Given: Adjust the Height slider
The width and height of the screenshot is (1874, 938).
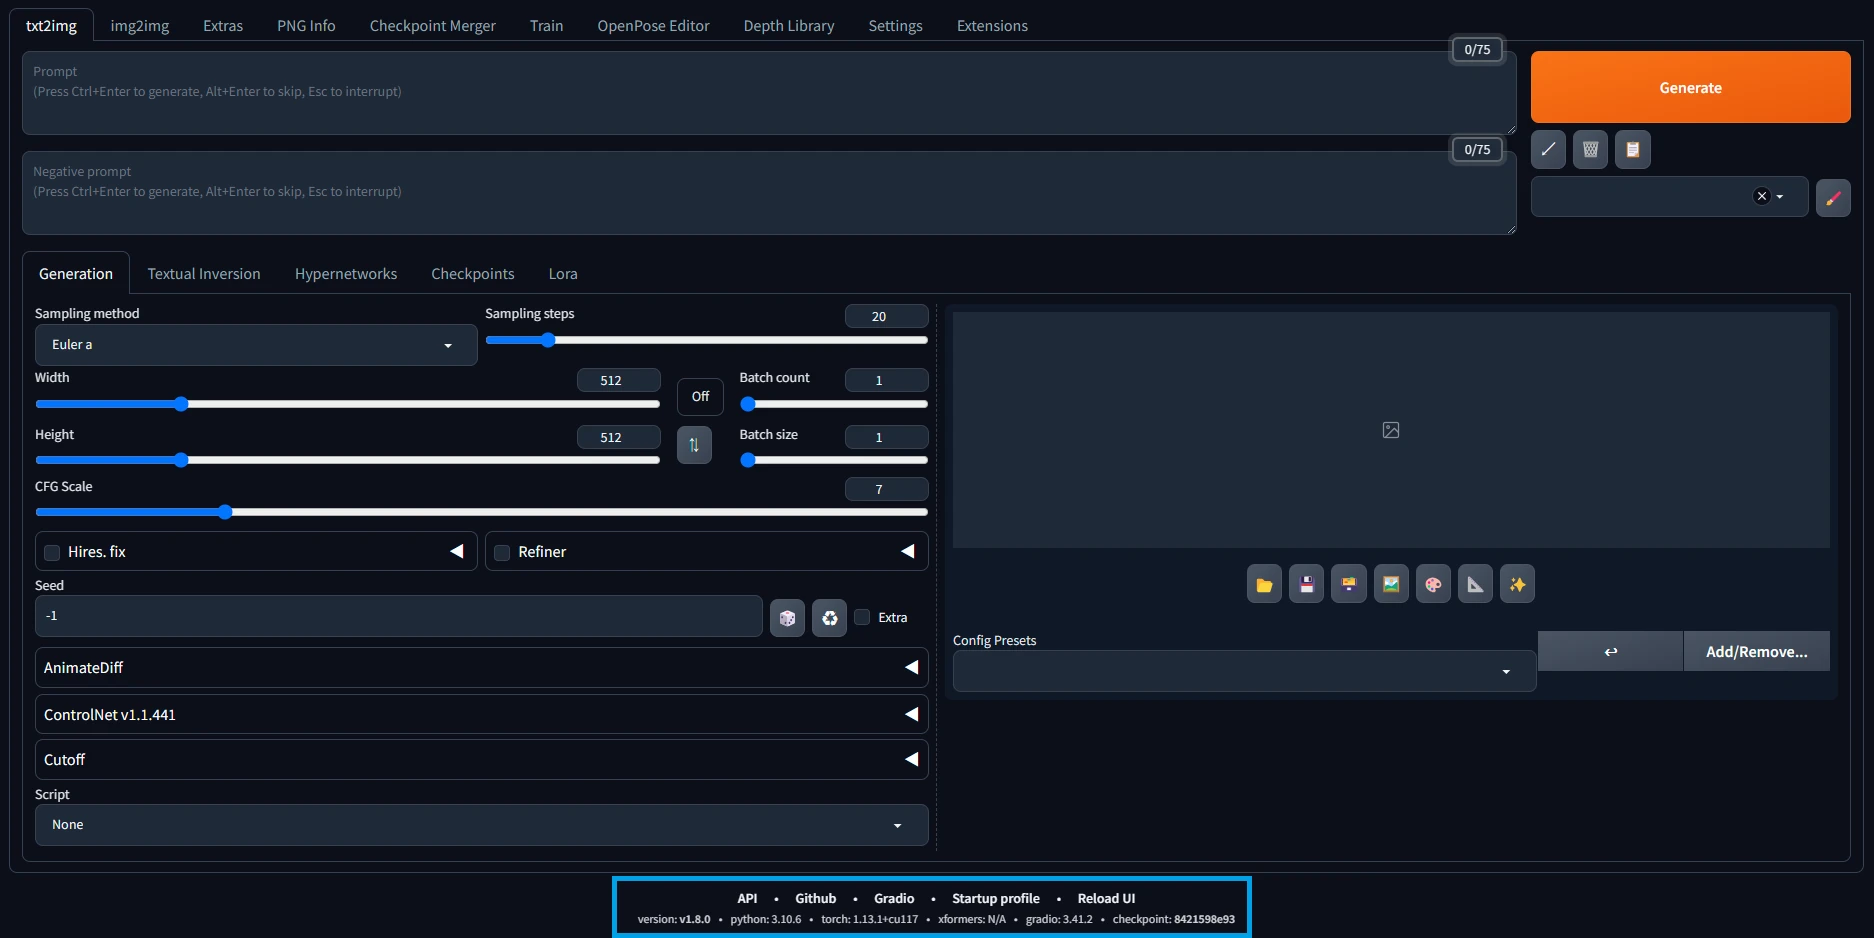Looking at the screenshot, I should point(347,460).
